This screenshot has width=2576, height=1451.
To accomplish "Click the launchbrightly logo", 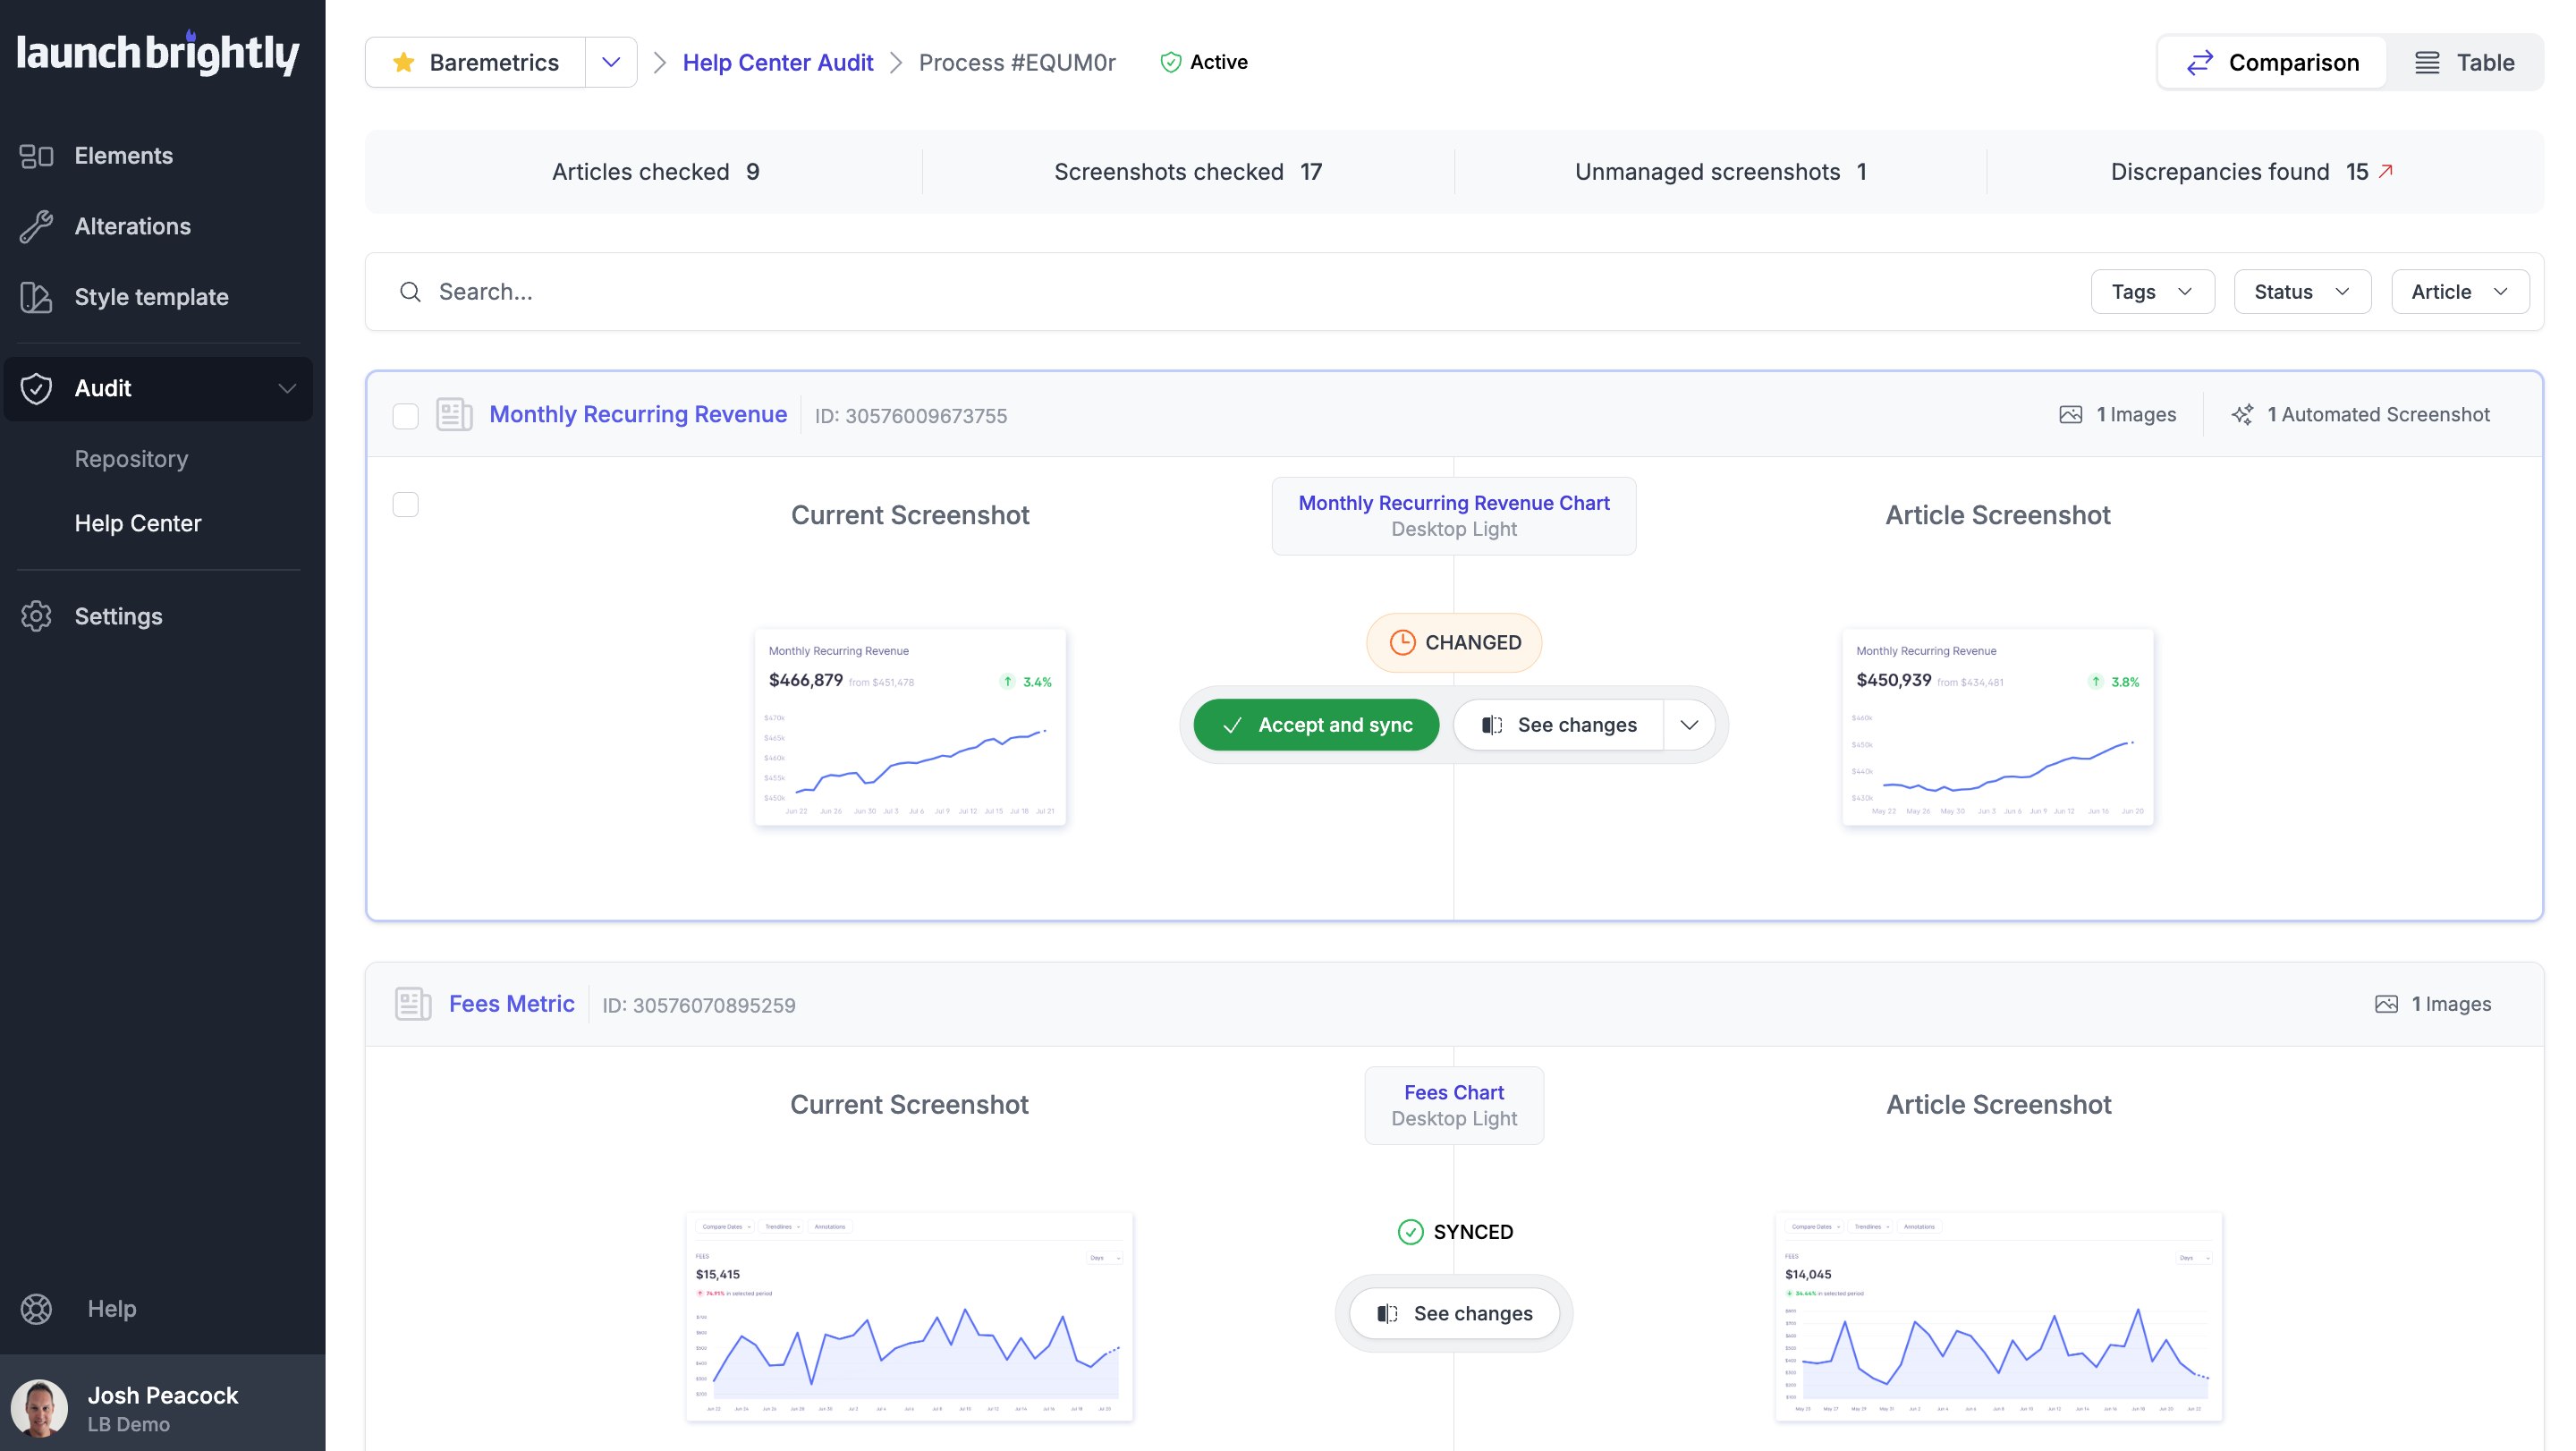I will 158,53.
